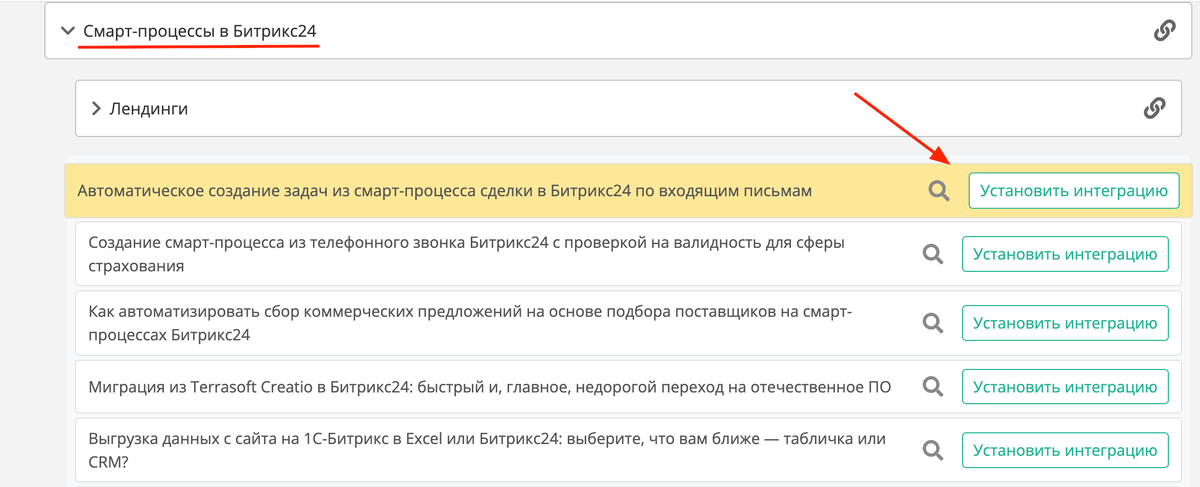Open Смарт-процессы в Битрикс24 section title
Screen dimensions: 1200x487
click(200, 32)
